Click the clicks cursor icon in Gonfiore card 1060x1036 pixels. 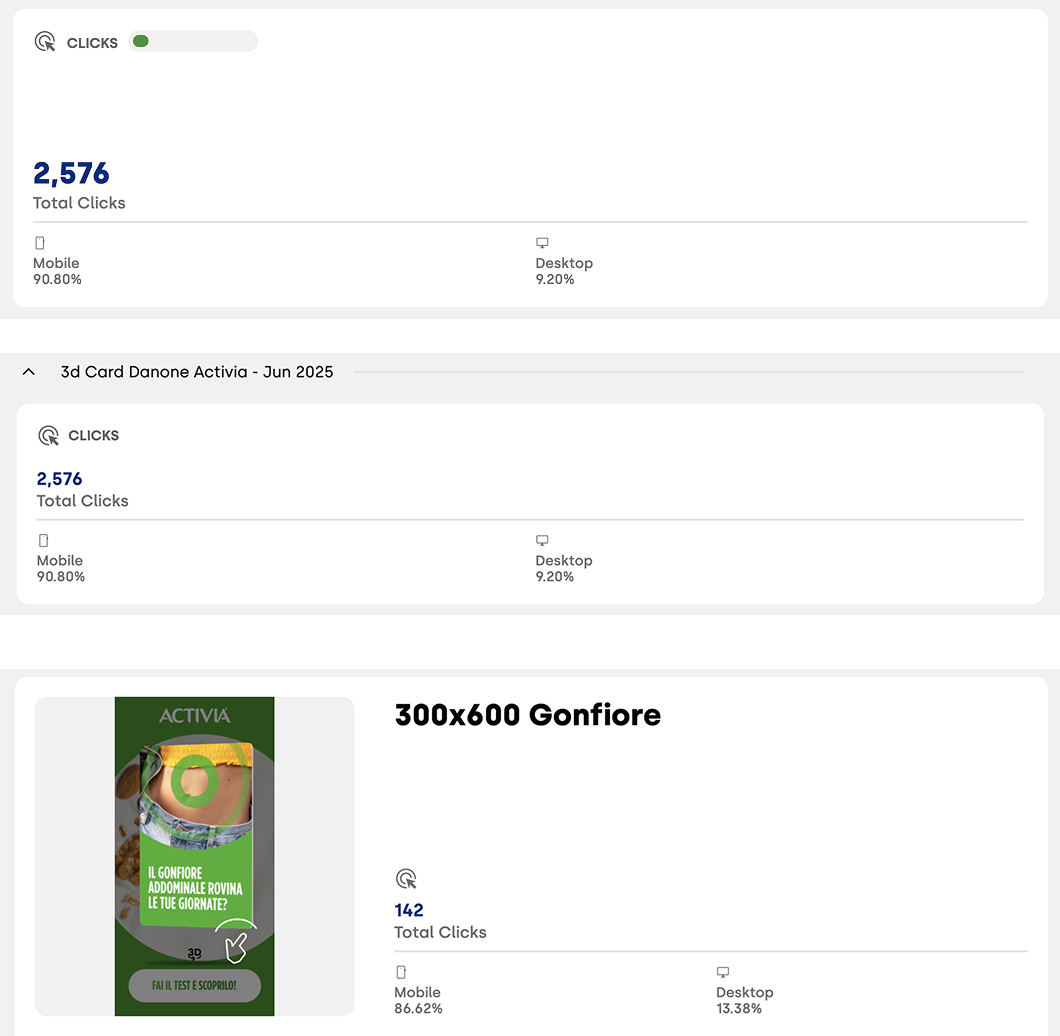pos(406,879)
